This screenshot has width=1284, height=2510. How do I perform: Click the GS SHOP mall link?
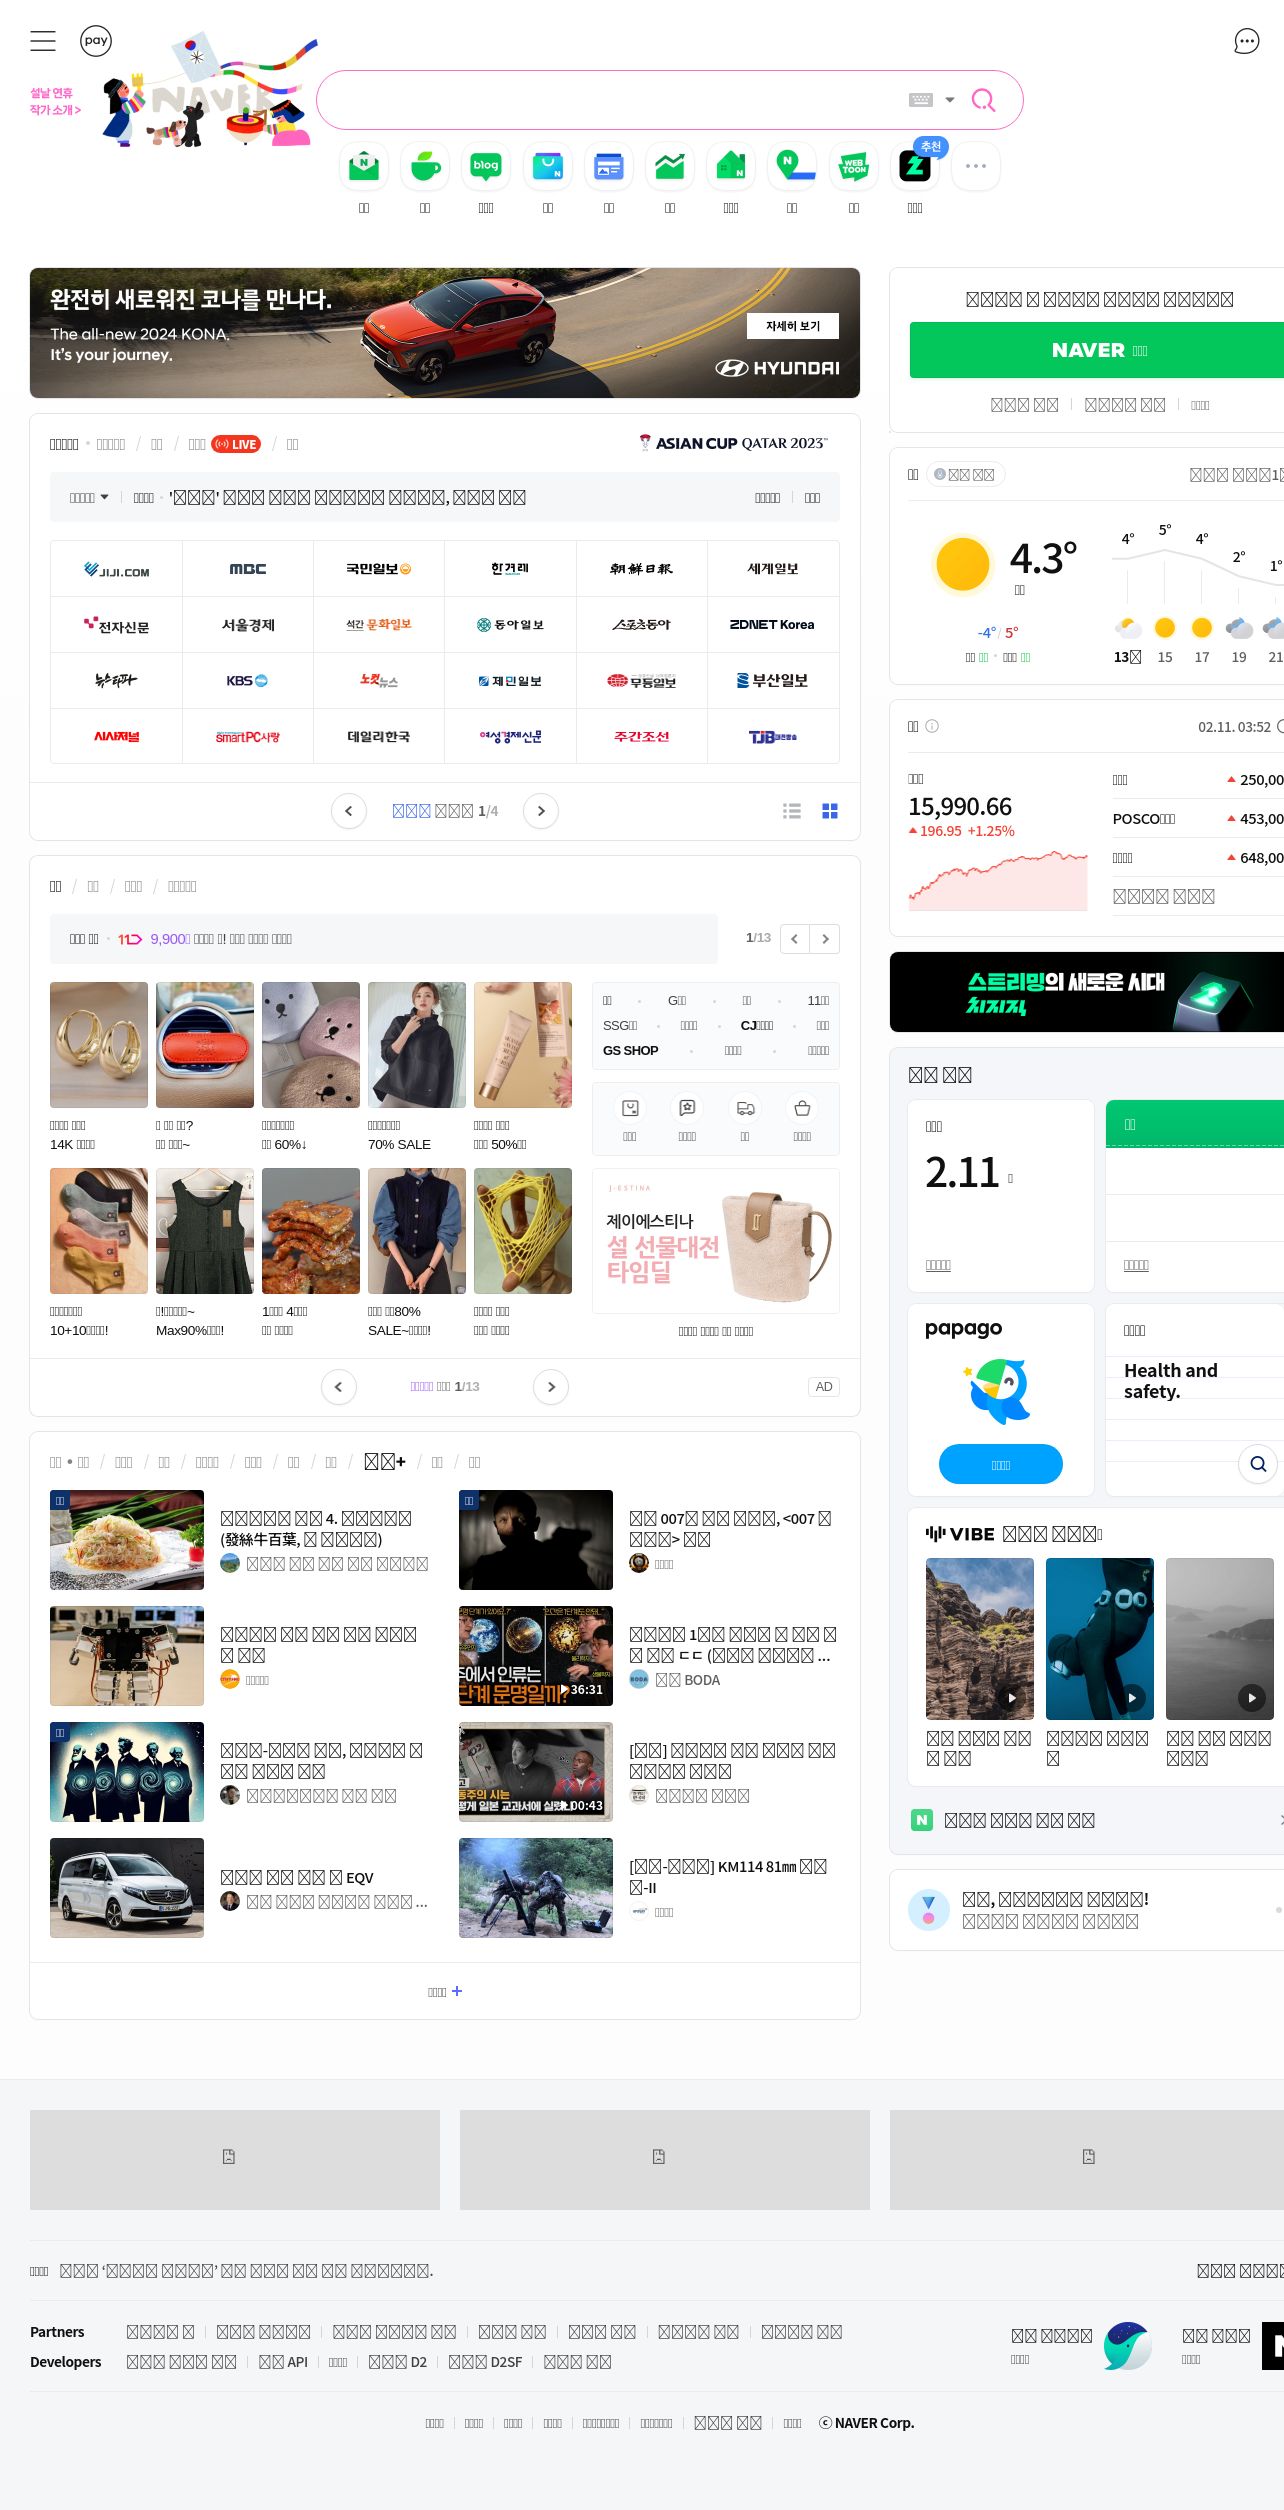[630, 1051]
